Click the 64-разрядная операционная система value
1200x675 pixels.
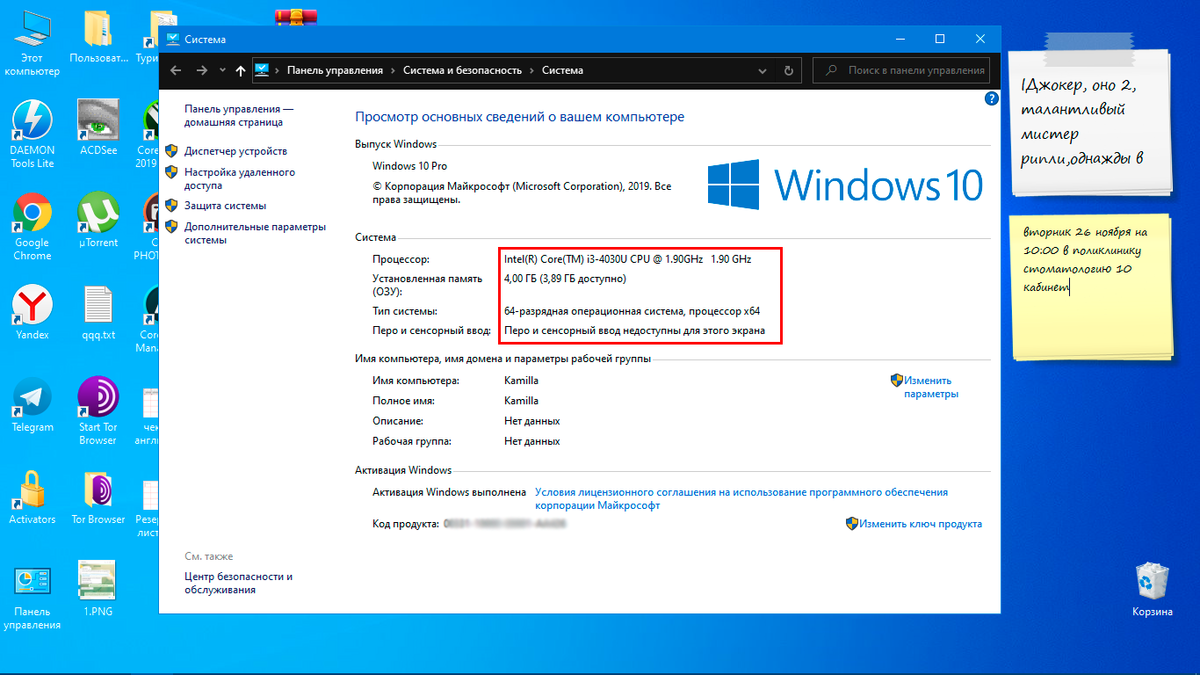tap(632, 311)
